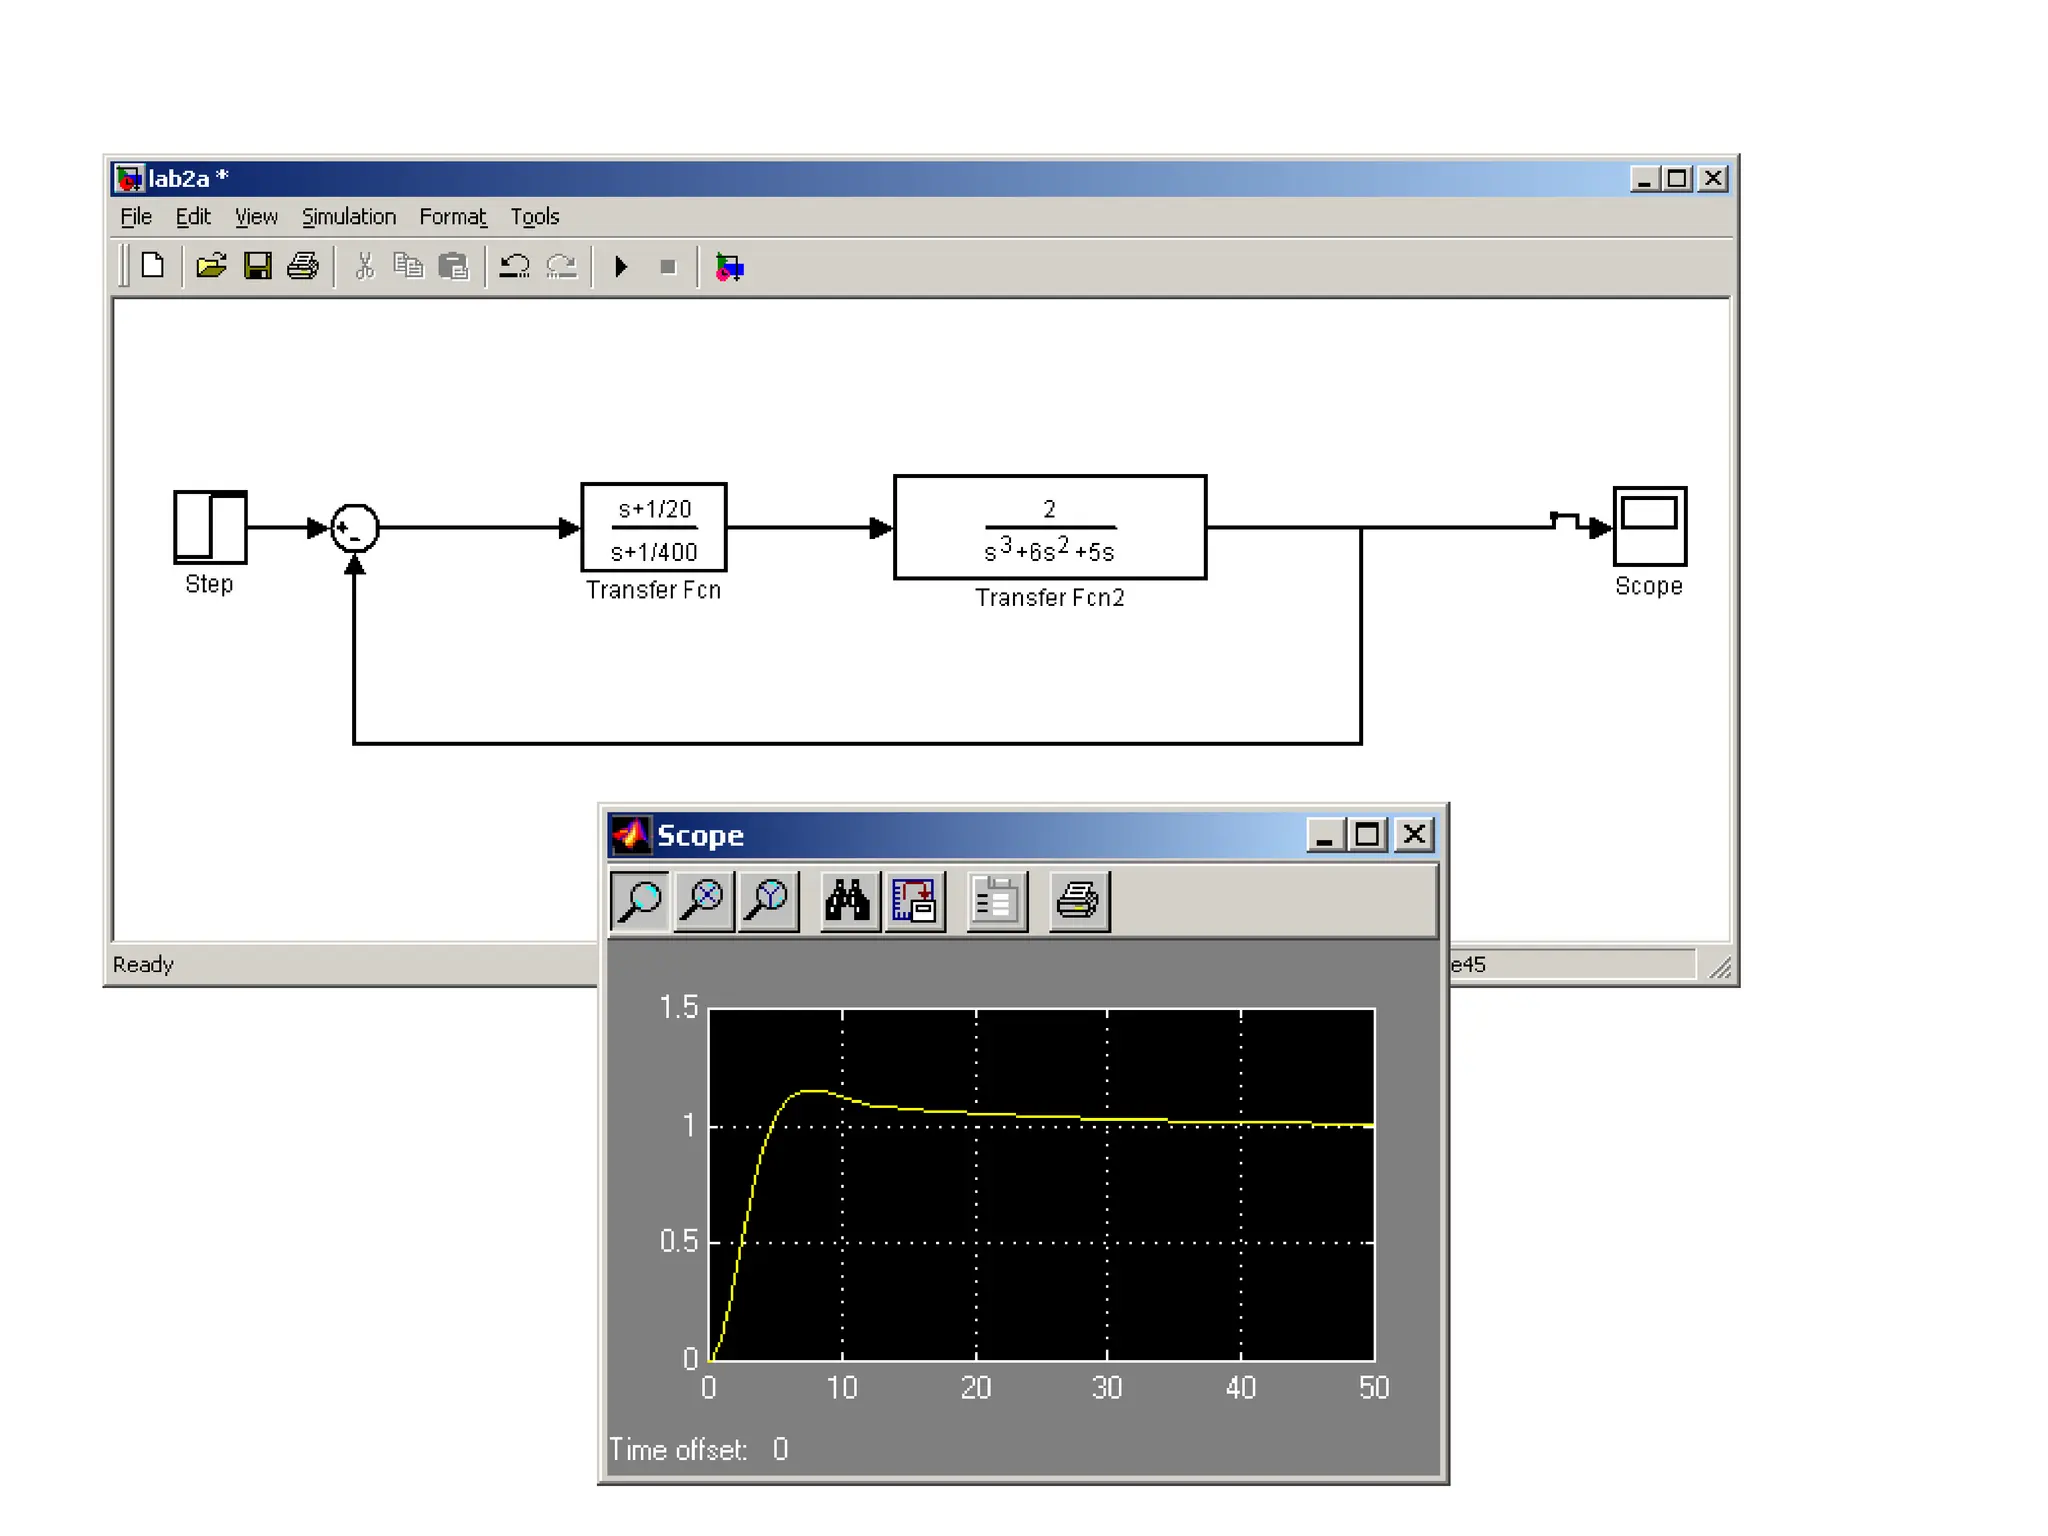Select Zoom Y-axis in Scope
The image size is (2048, 1536).
(x=768, y=900)
